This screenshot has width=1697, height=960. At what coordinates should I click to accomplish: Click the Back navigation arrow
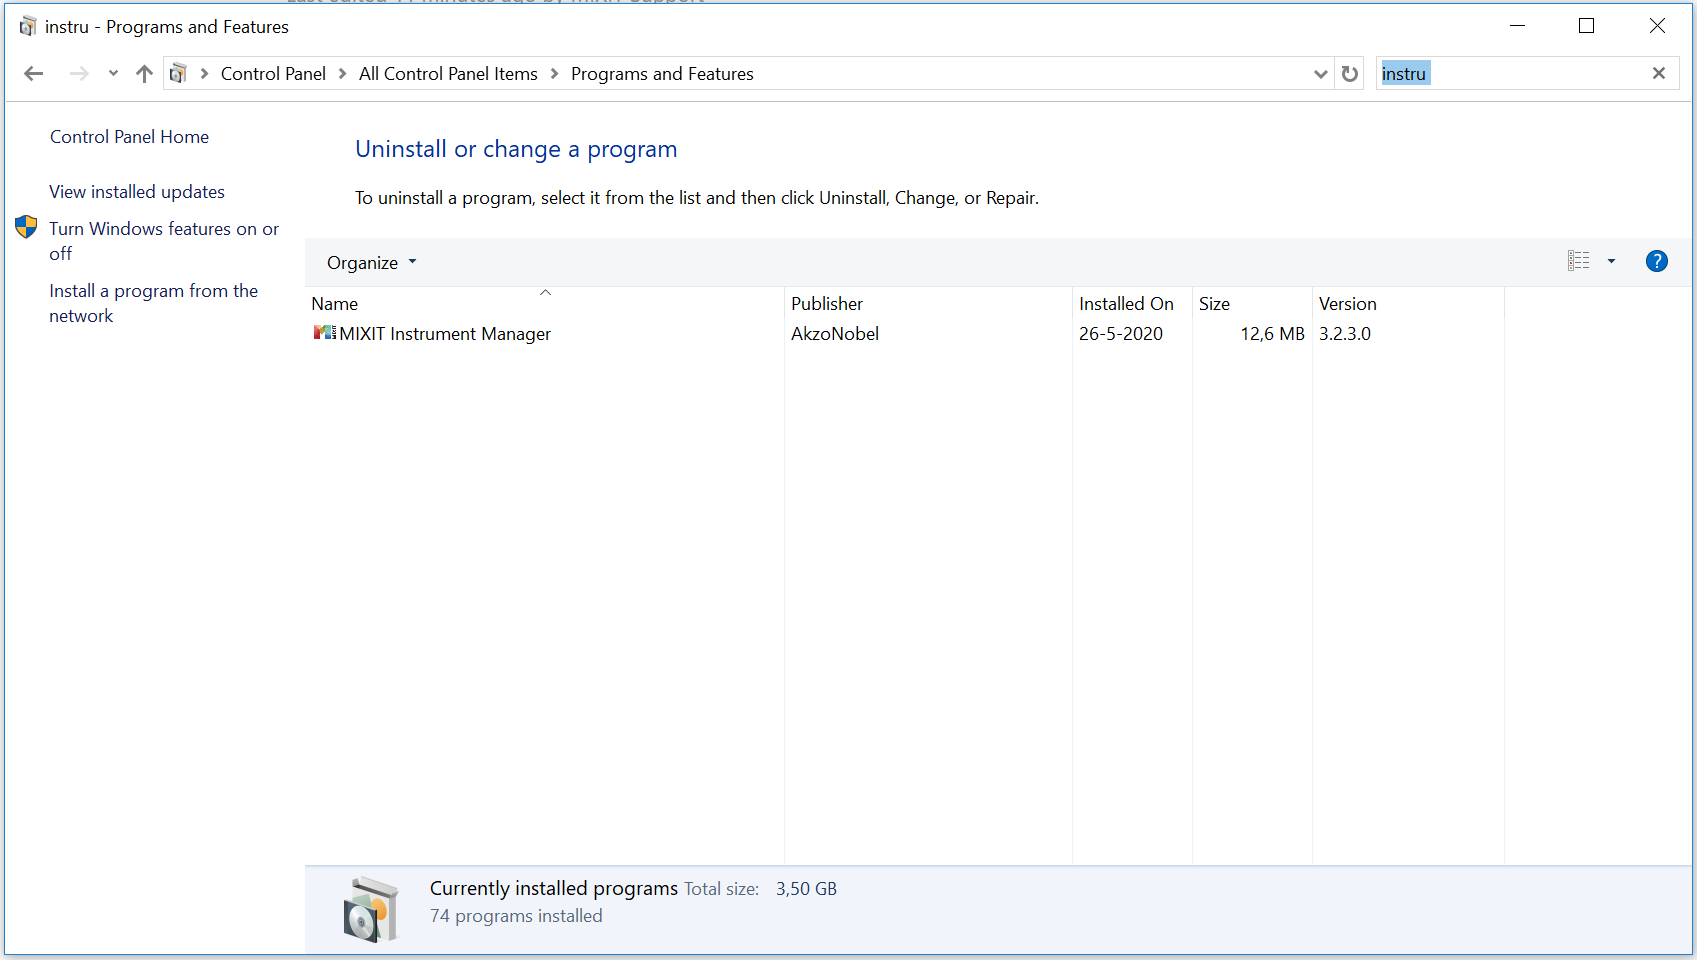pos(34,74)
